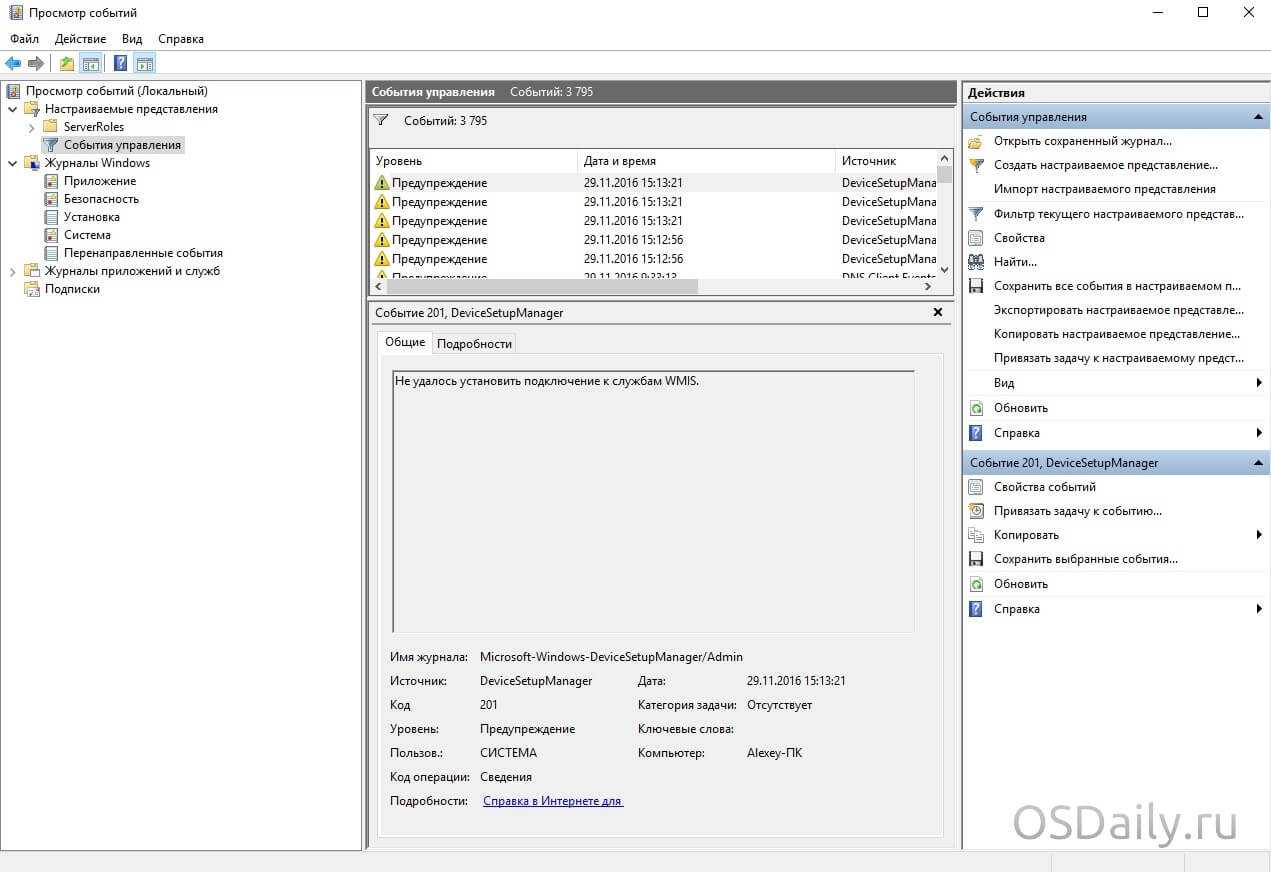Click the ServerRoles folder icon
Viewport: 1271px width, 872px height.
(50, 127)
